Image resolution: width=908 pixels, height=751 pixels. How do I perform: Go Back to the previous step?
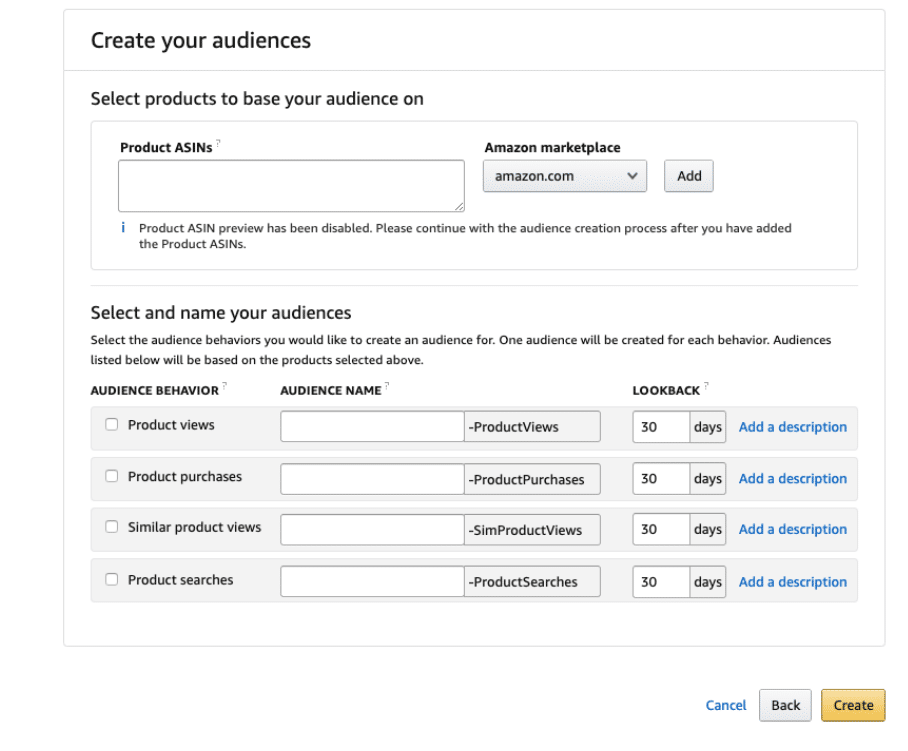point(785,705)
